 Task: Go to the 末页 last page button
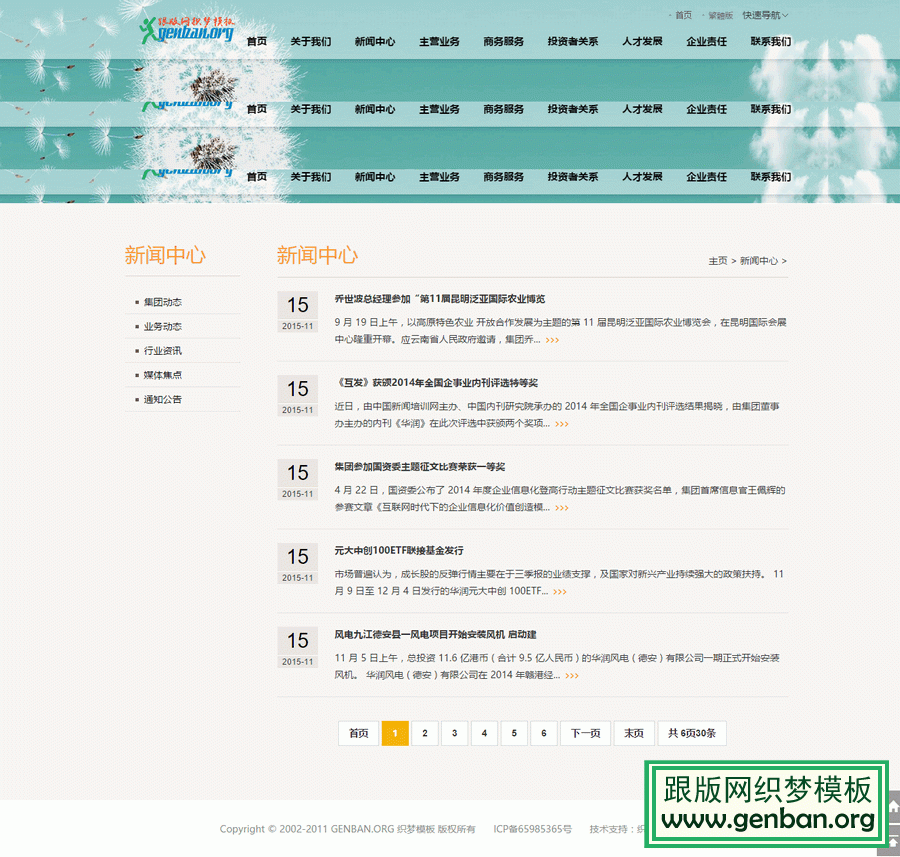point(634,733)
